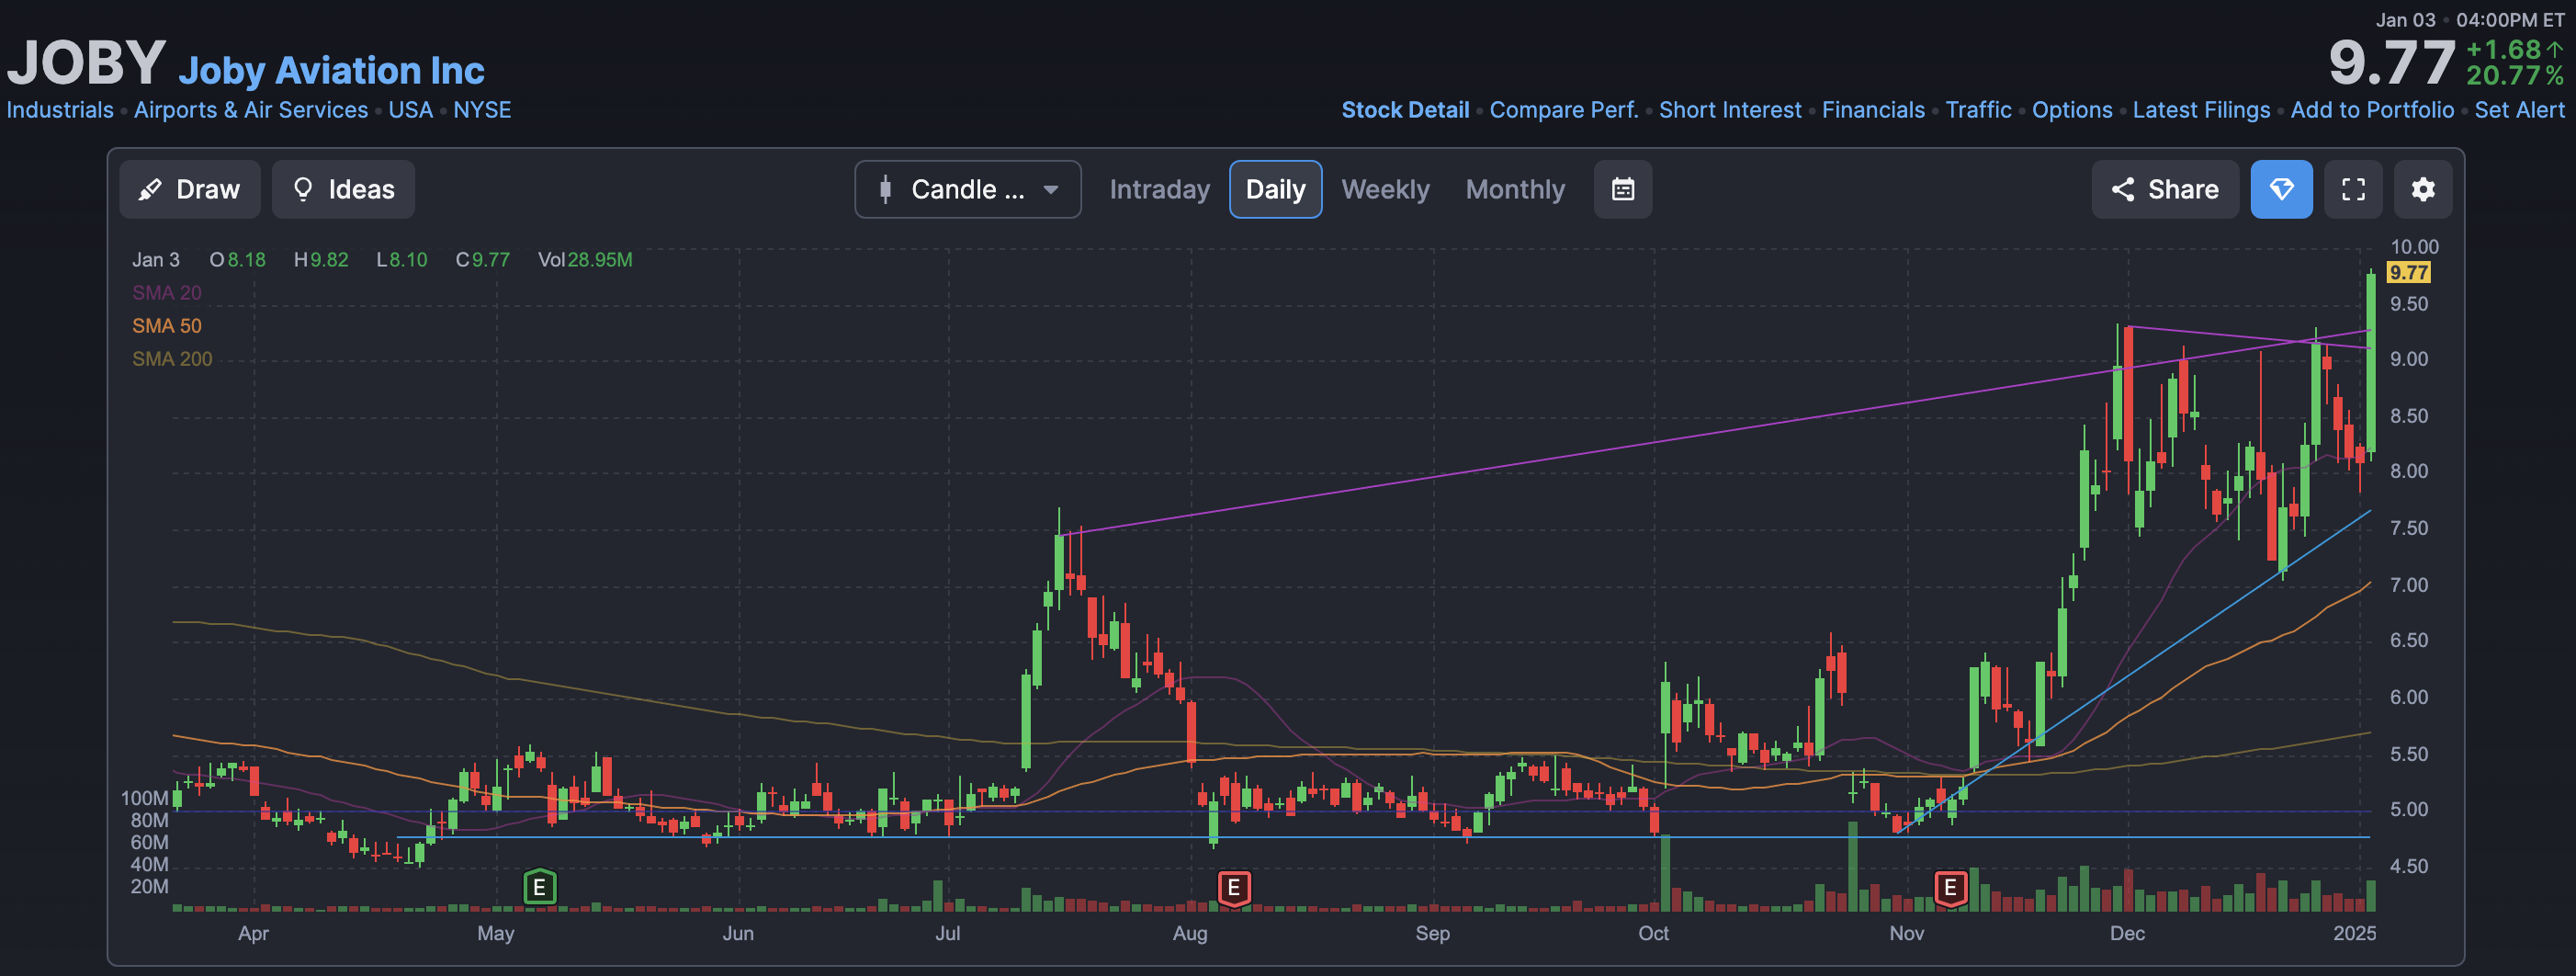Click the +1.68 price change value
Viewport: 2576px width, 976px height.
point(2513,50)
